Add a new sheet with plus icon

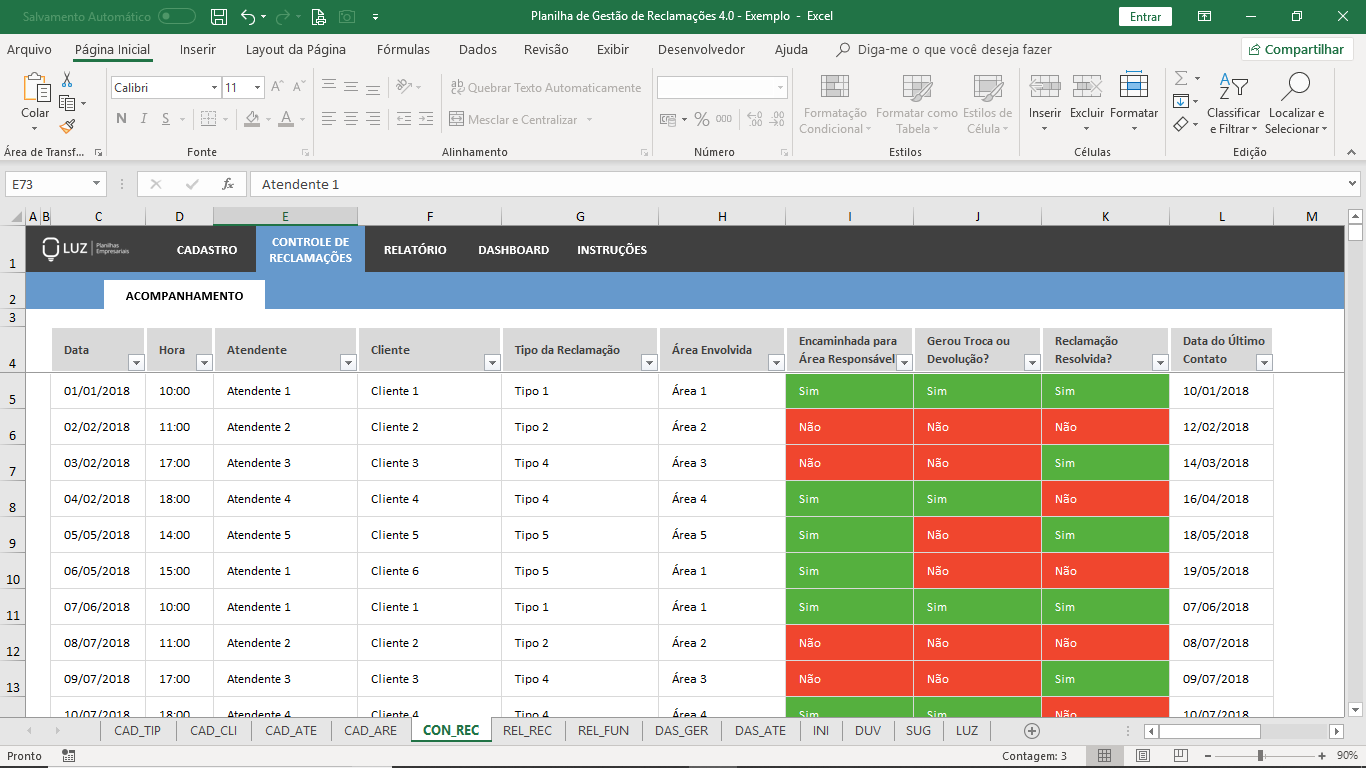(x=1032, y=731)
